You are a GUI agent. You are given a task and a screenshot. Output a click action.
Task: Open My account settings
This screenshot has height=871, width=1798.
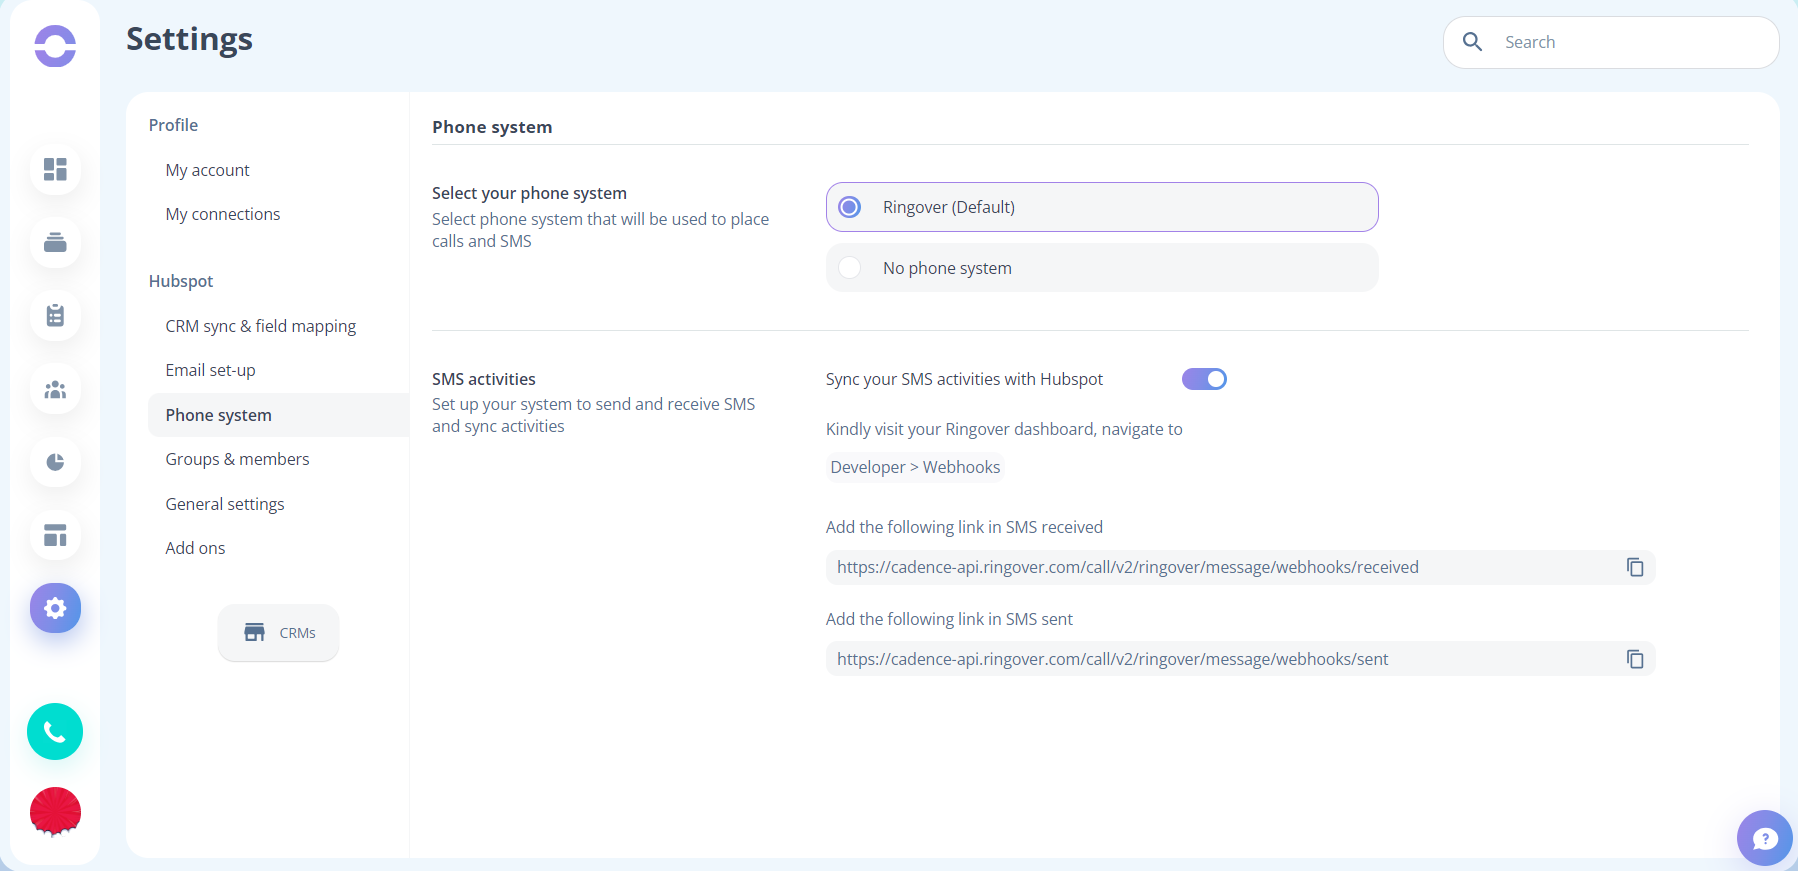click(x=207, y=170)
